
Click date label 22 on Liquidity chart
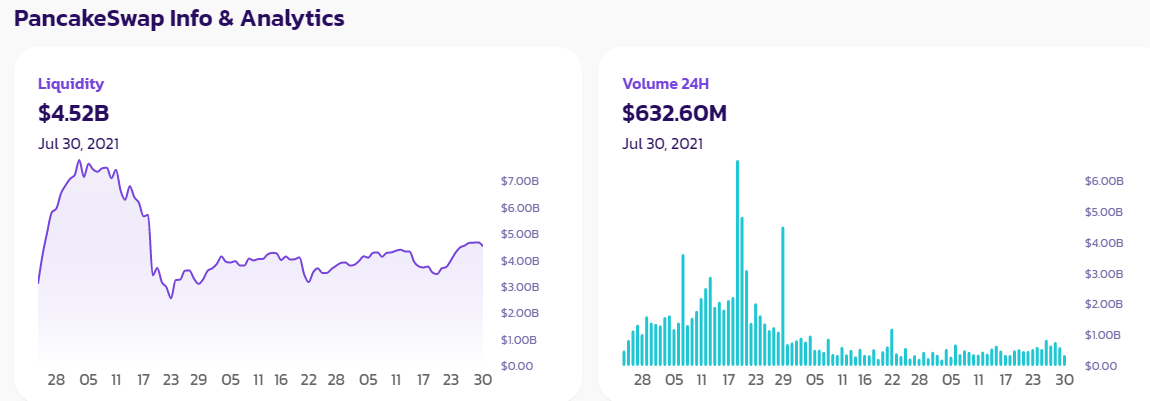coord(308,380)
